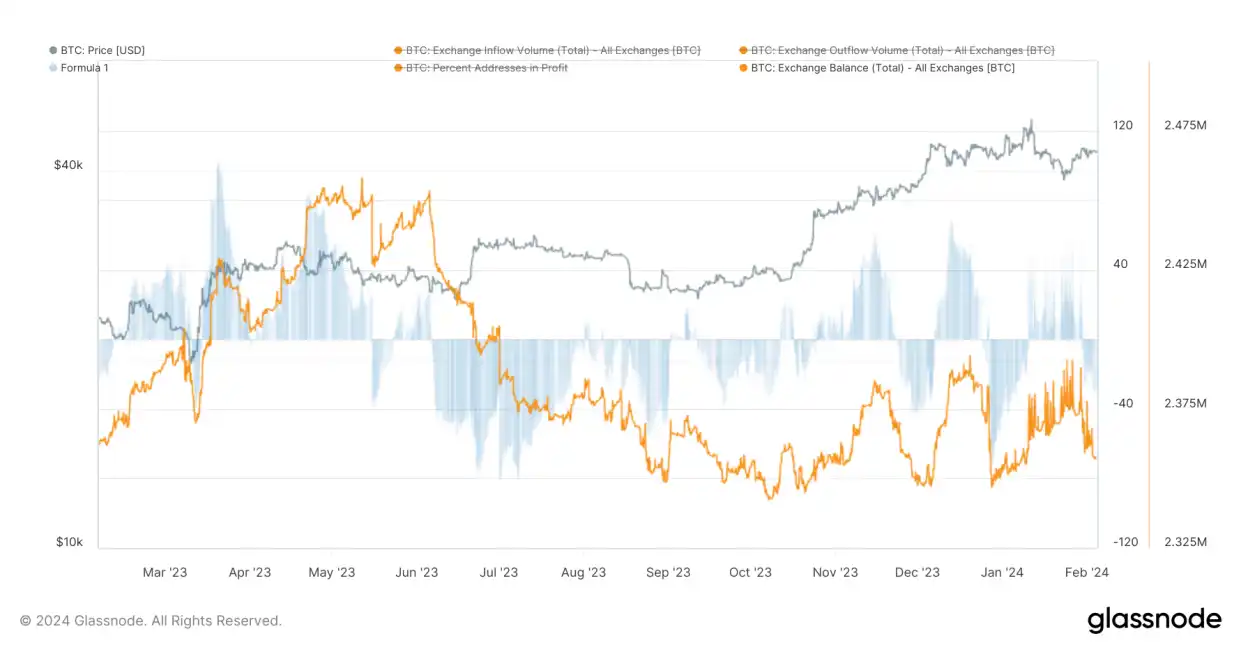Click the -120 value on right axis

tap(1123, 542)
